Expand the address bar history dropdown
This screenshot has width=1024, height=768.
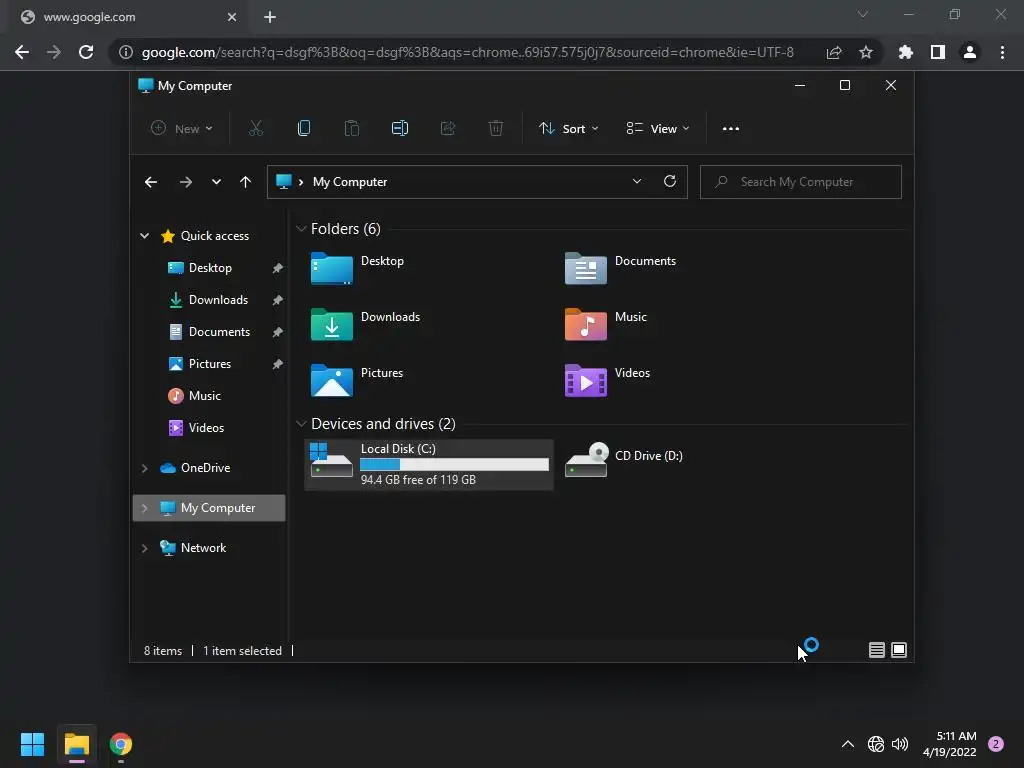tap(637, 182)
